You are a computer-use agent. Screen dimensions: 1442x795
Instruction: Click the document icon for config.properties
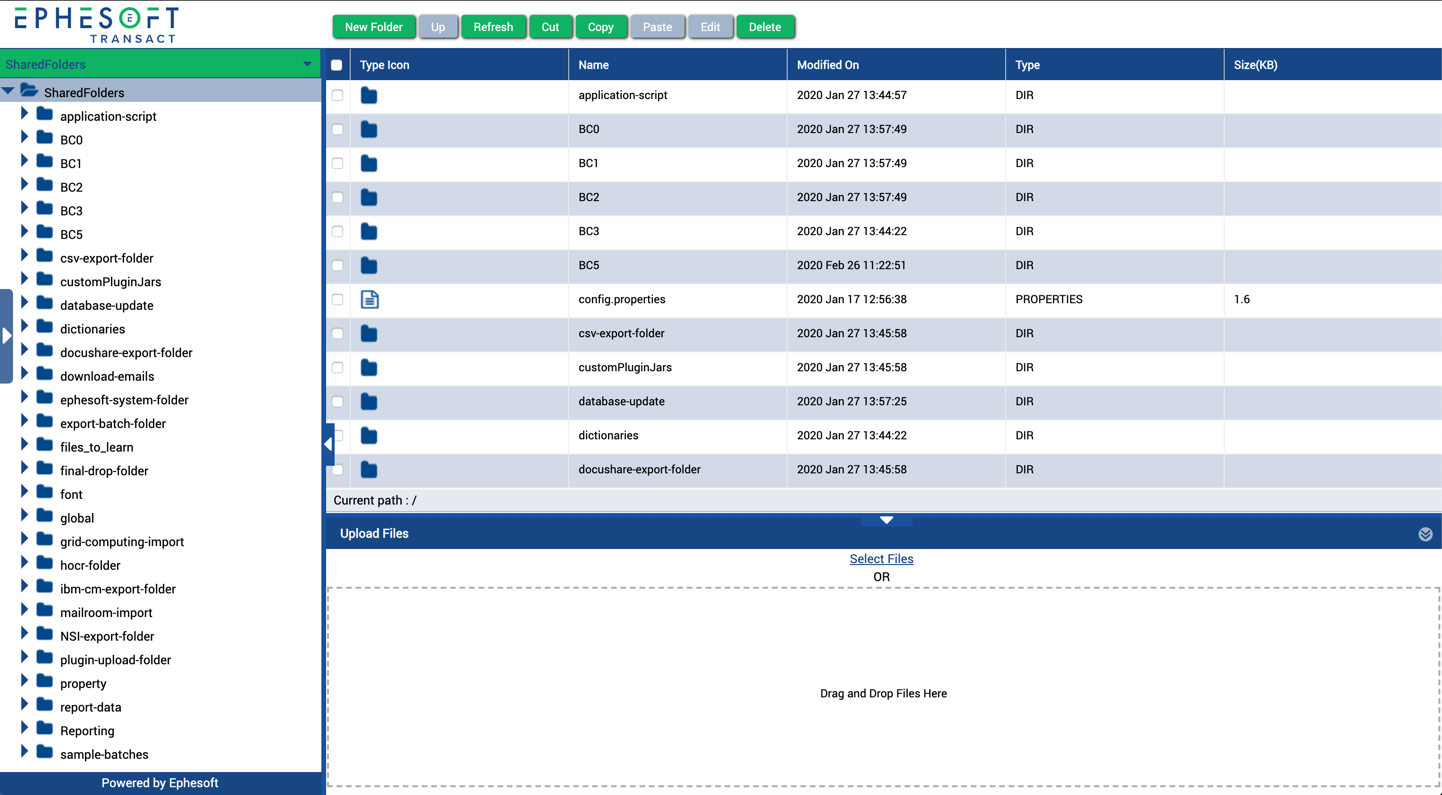point(370,300)
